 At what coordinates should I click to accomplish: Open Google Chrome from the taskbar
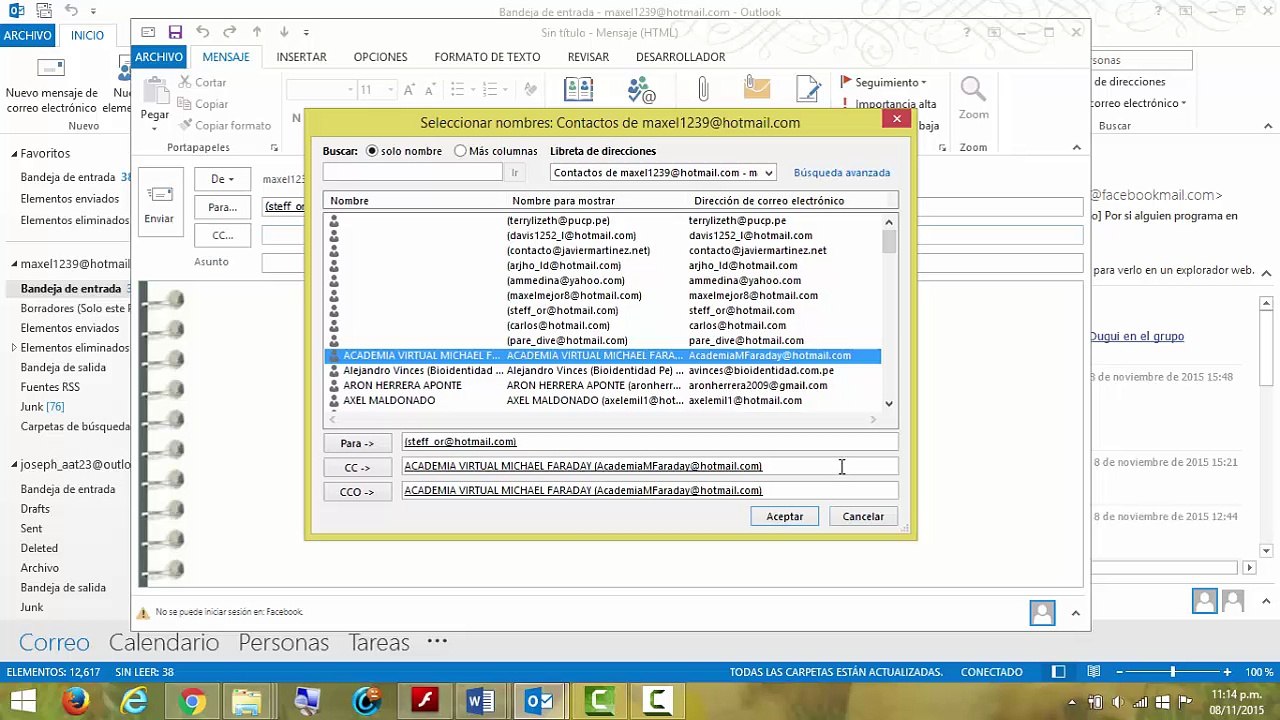pyautogui.click(x=192, y=701)
